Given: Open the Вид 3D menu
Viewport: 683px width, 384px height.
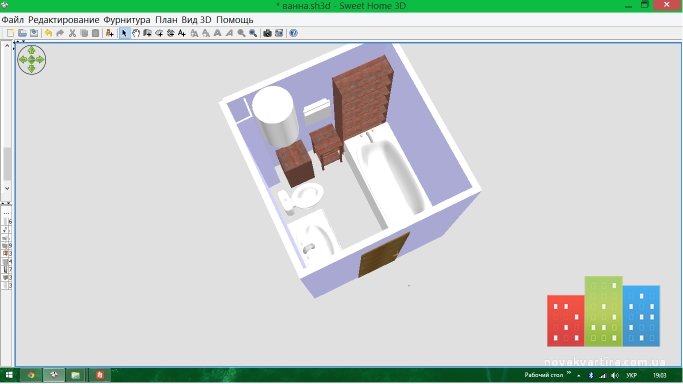Looking at the screenshot, I should [x=196, y=20].
